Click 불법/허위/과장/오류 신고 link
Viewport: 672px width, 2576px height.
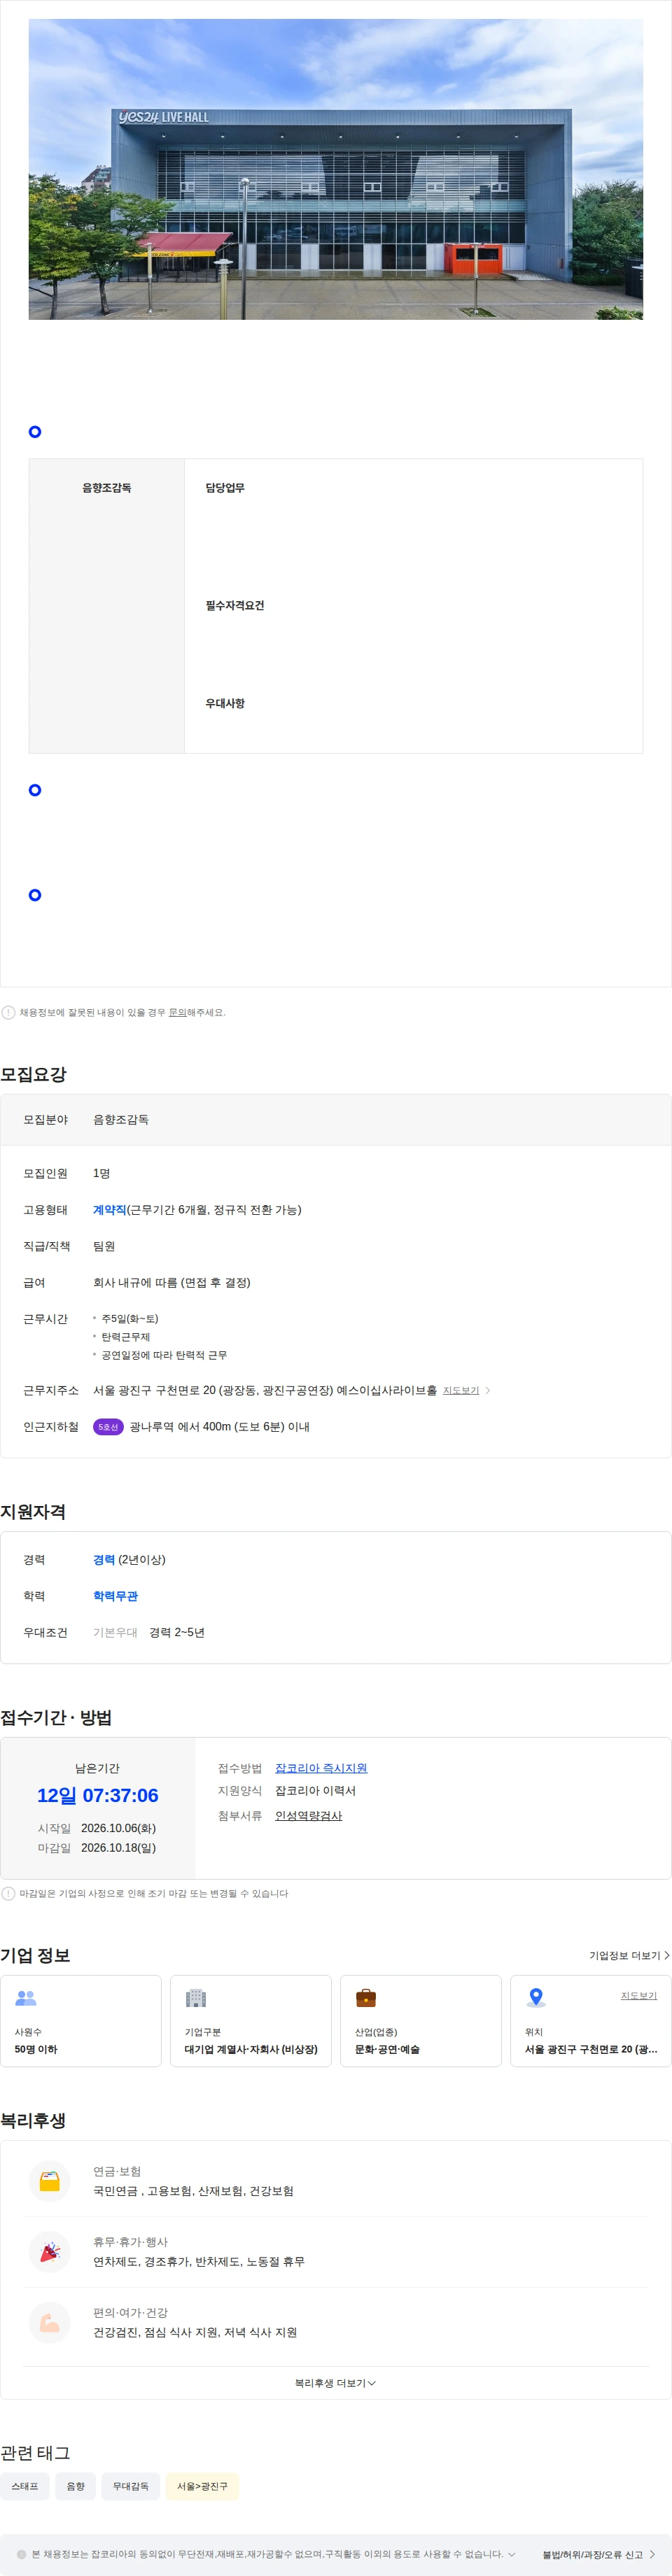pyautogui.click(x=593, y=2554)
